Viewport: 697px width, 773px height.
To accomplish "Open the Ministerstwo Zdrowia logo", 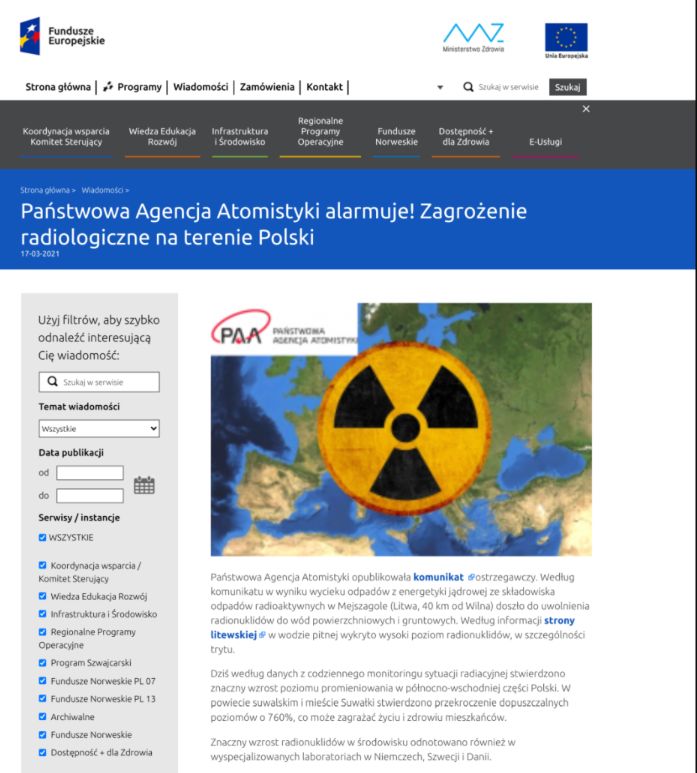I will pos(473,37).
